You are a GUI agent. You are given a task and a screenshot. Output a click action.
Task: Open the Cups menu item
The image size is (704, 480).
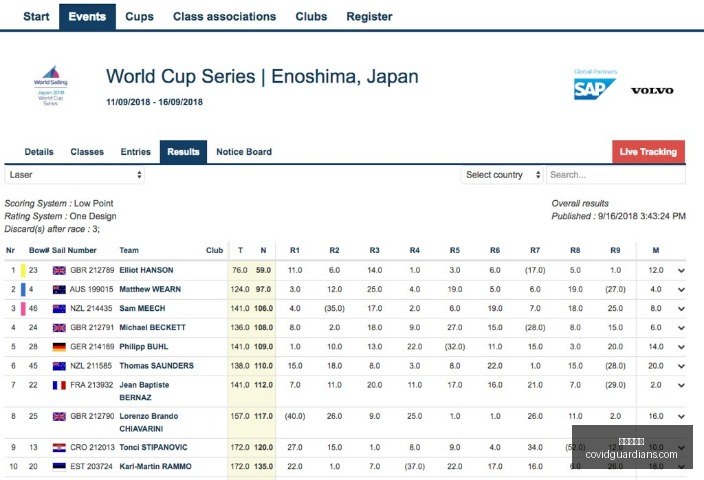pos(139,17)
